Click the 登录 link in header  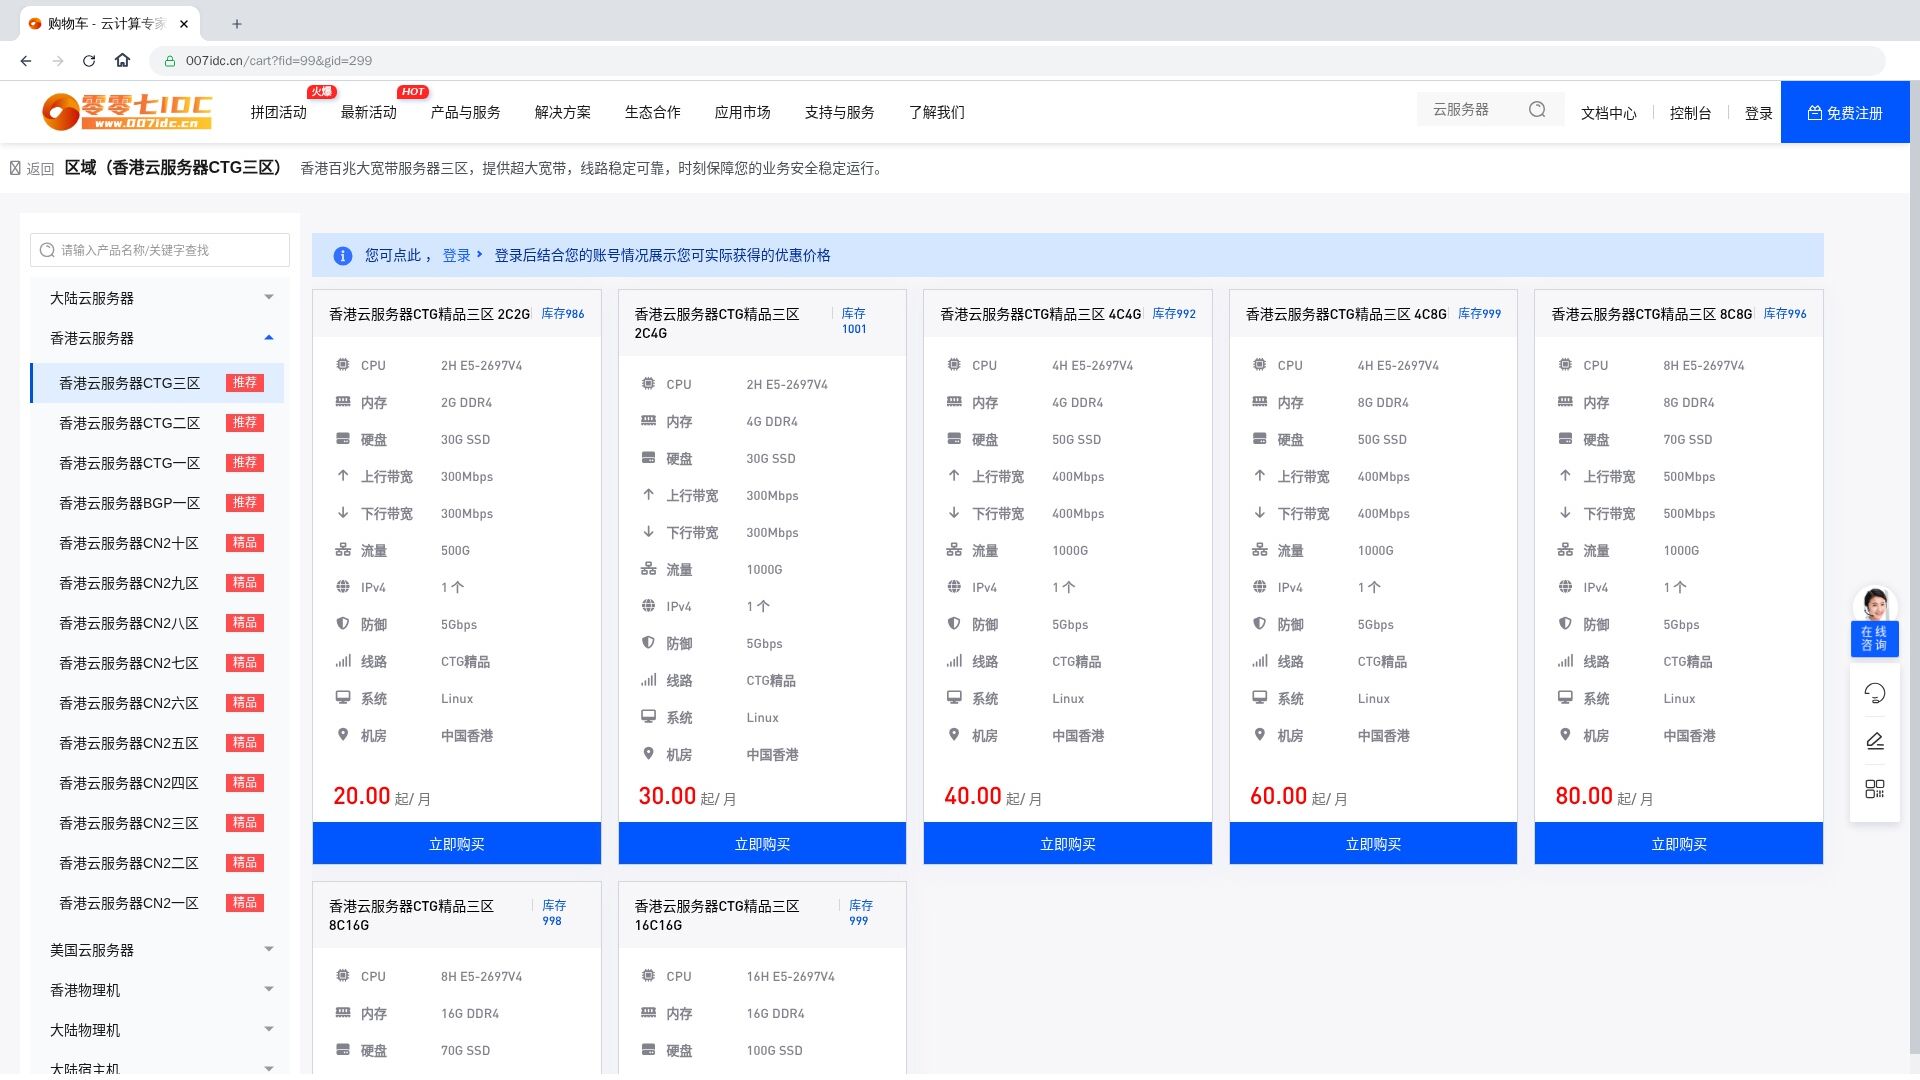tap(1759, 113)
